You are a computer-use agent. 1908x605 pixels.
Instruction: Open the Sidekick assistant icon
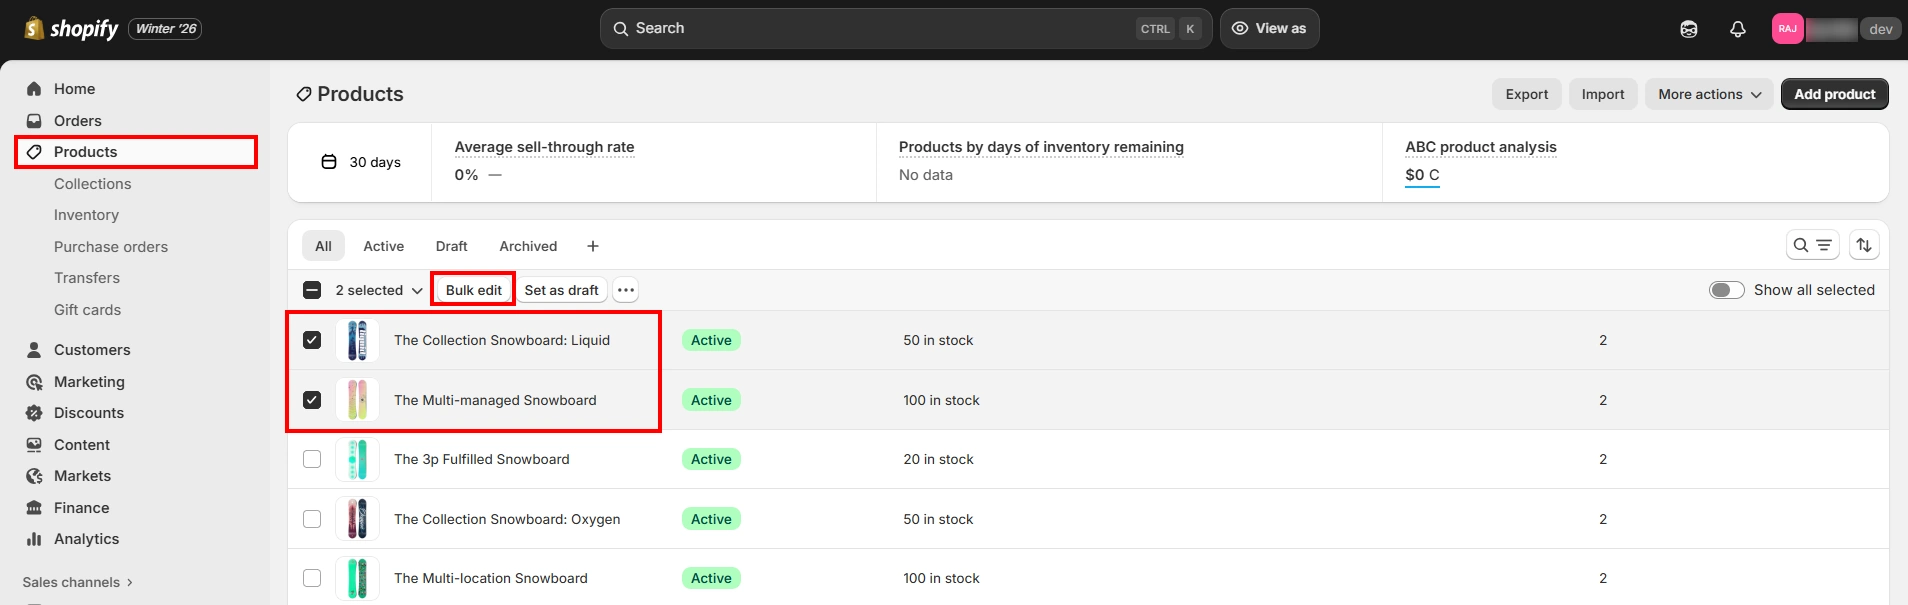tap(1689, 29)
